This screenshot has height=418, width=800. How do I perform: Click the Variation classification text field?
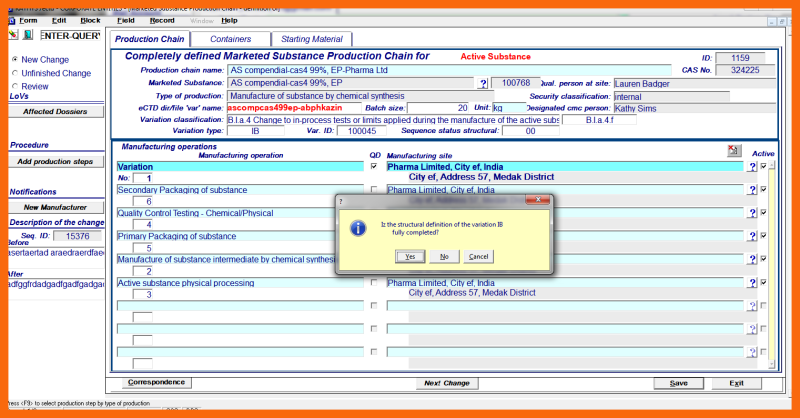(x=393, y=120)
